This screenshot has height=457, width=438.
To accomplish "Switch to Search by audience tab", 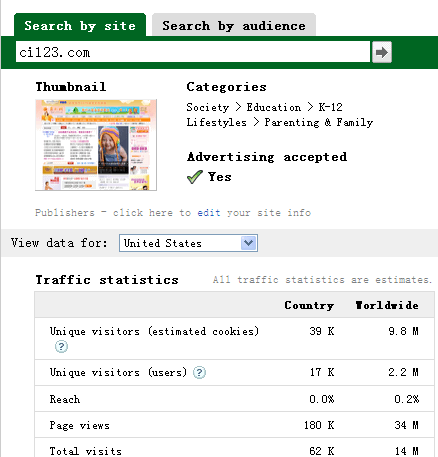I will coord(234,25).
